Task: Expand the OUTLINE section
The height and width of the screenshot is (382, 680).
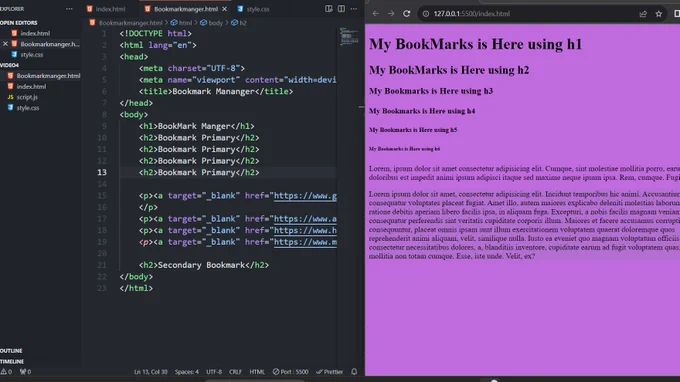Action: [11, 350]
